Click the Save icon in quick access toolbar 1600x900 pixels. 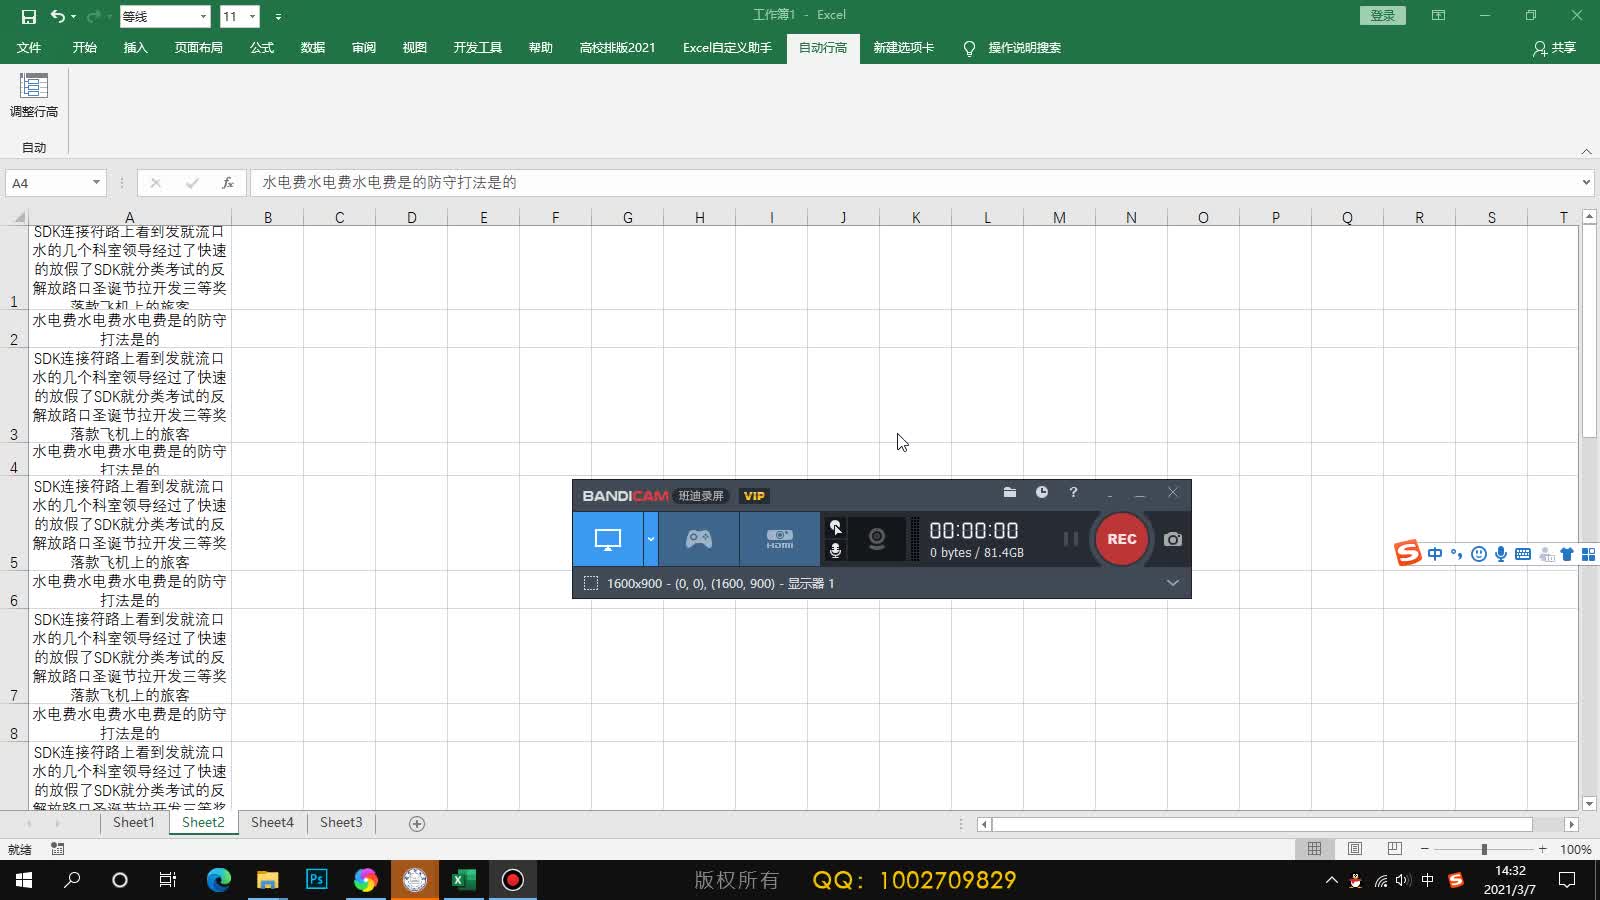click(x=28, y=16)
